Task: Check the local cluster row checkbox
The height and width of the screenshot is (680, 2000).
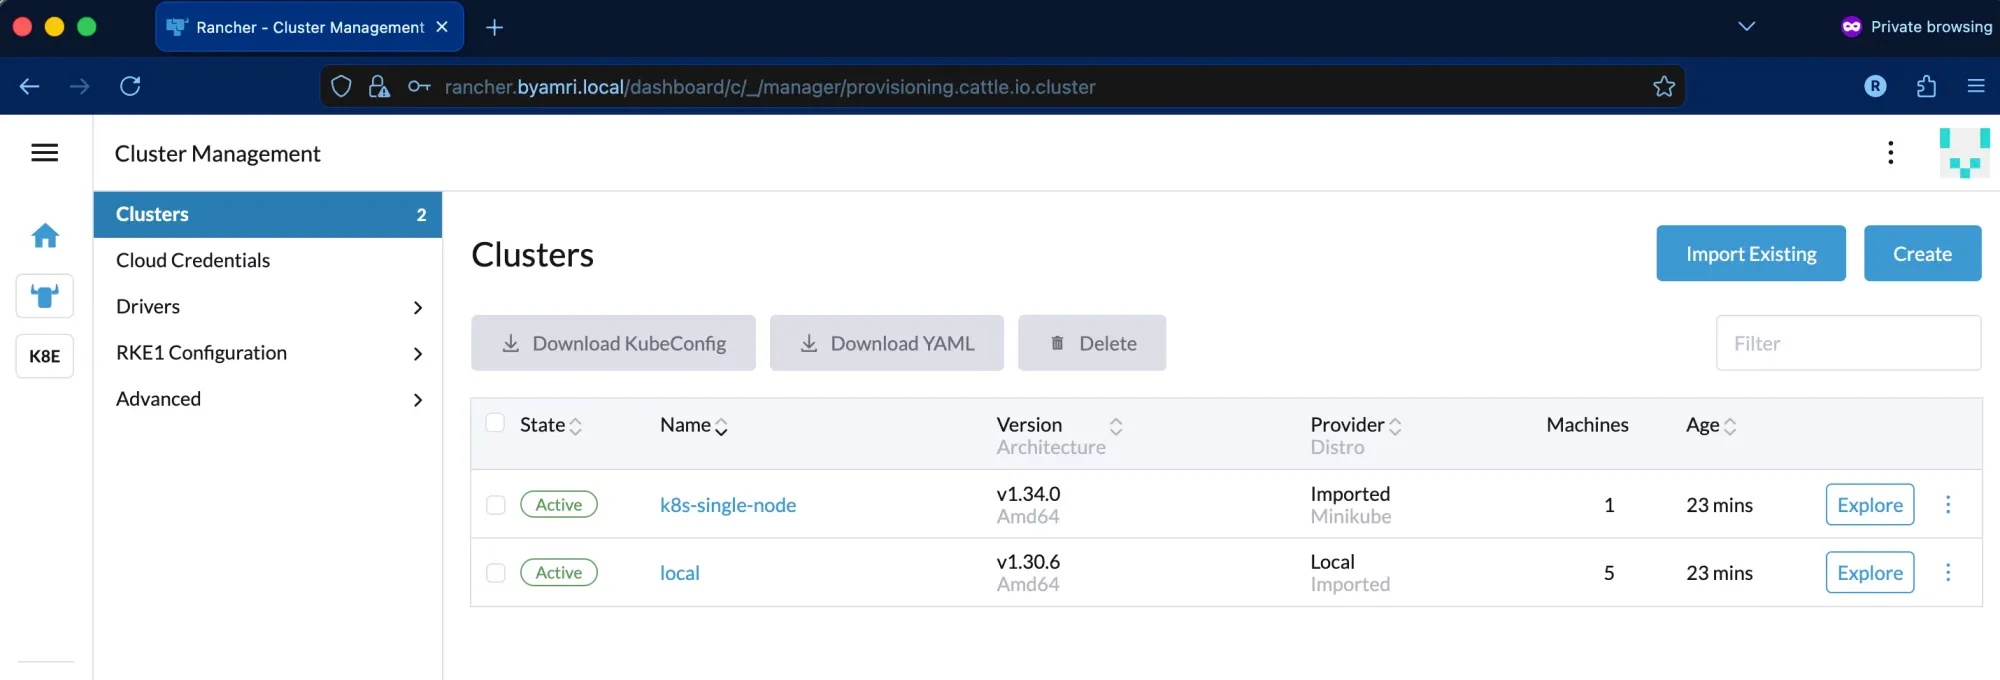Action: 496,573
